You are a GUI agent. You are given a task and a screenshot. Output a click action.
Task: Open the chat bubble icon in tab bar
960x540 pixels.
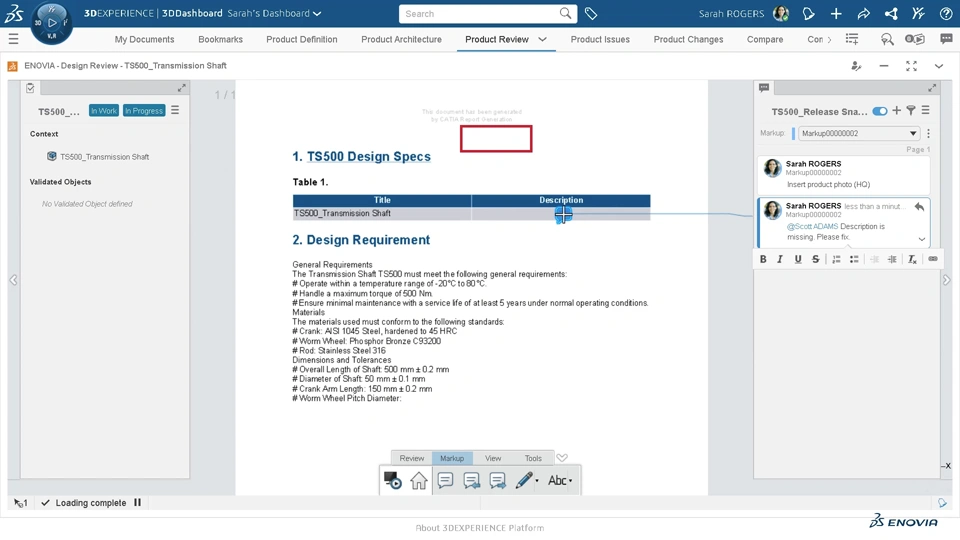(946, 39)
